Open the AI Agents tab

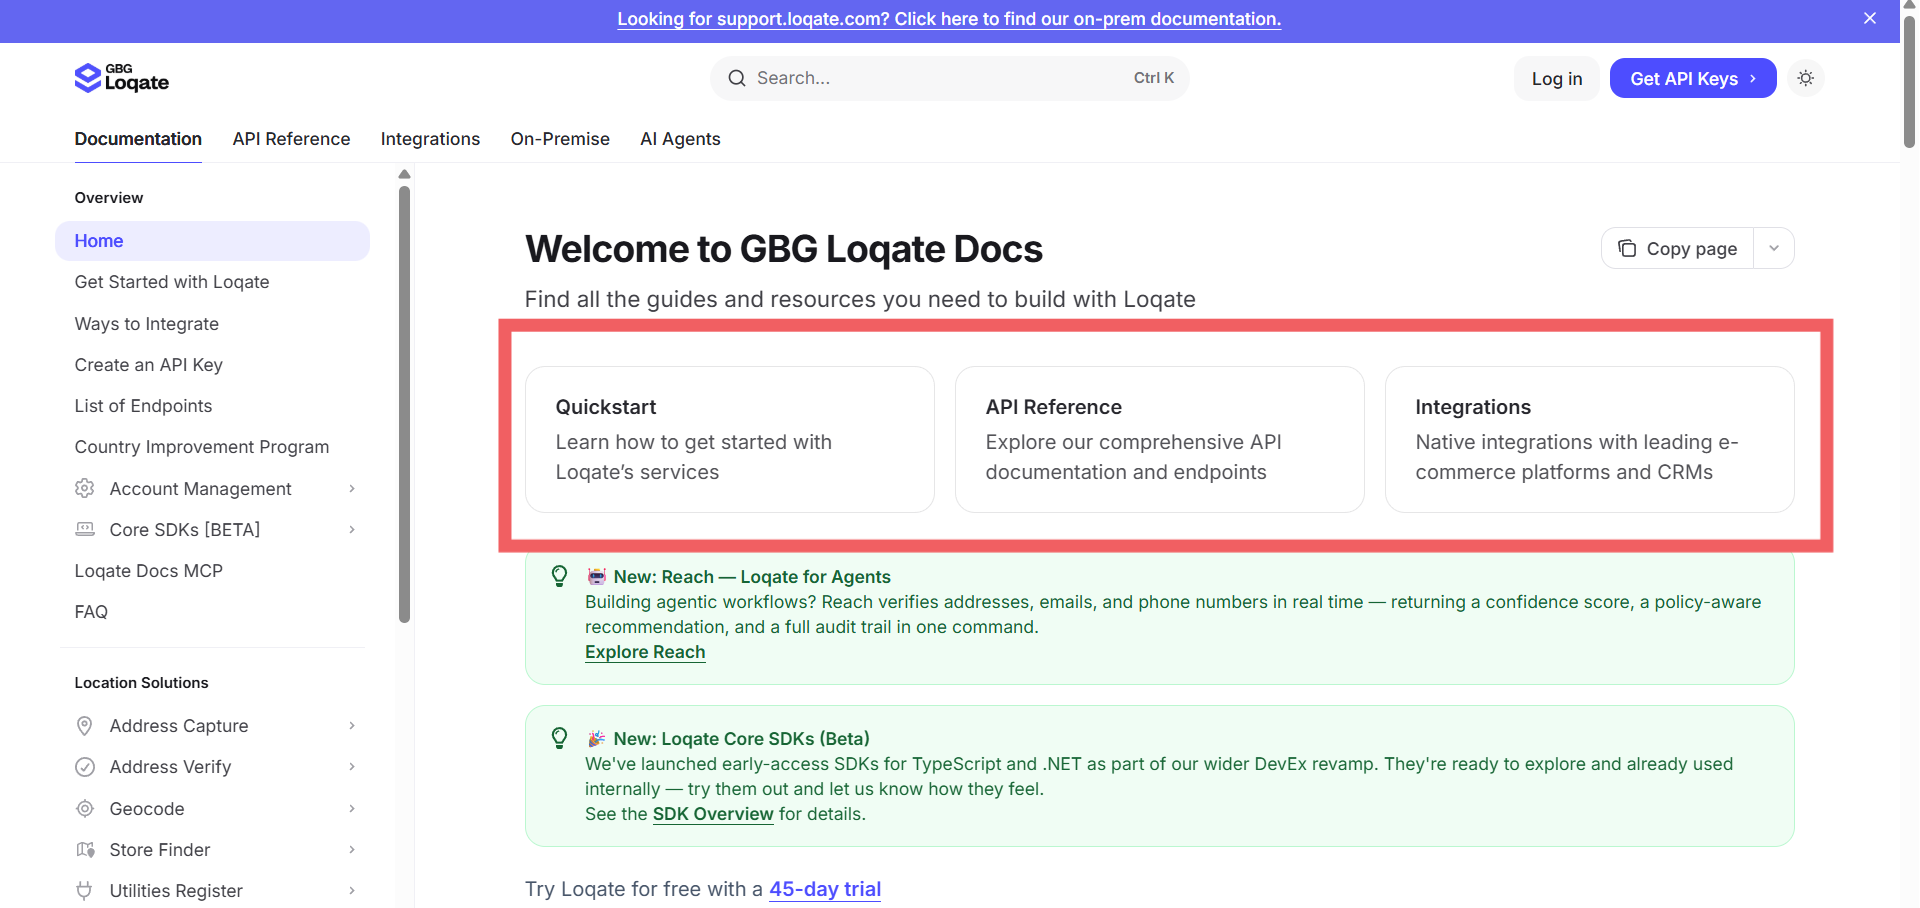pyautogui.click(x=680, y=139)
